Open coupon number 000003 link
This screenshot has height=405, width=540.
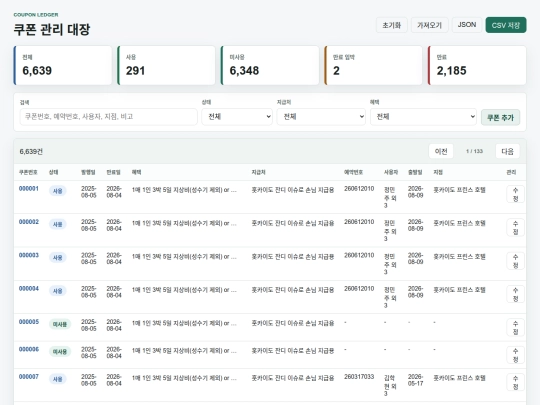coord(29,255)
